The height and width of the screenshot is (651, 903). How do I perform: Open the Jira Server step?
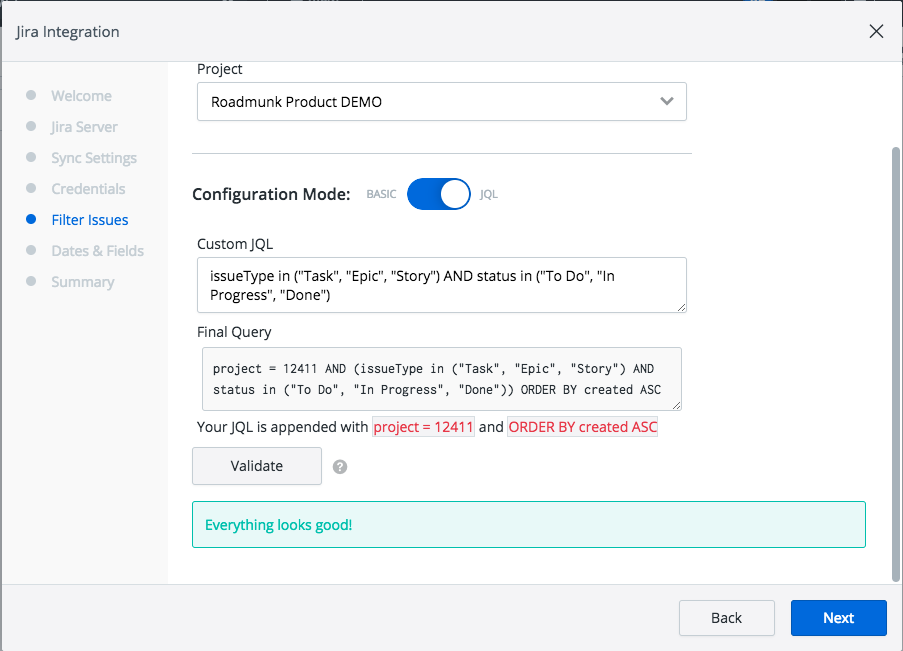pos(84,127)
